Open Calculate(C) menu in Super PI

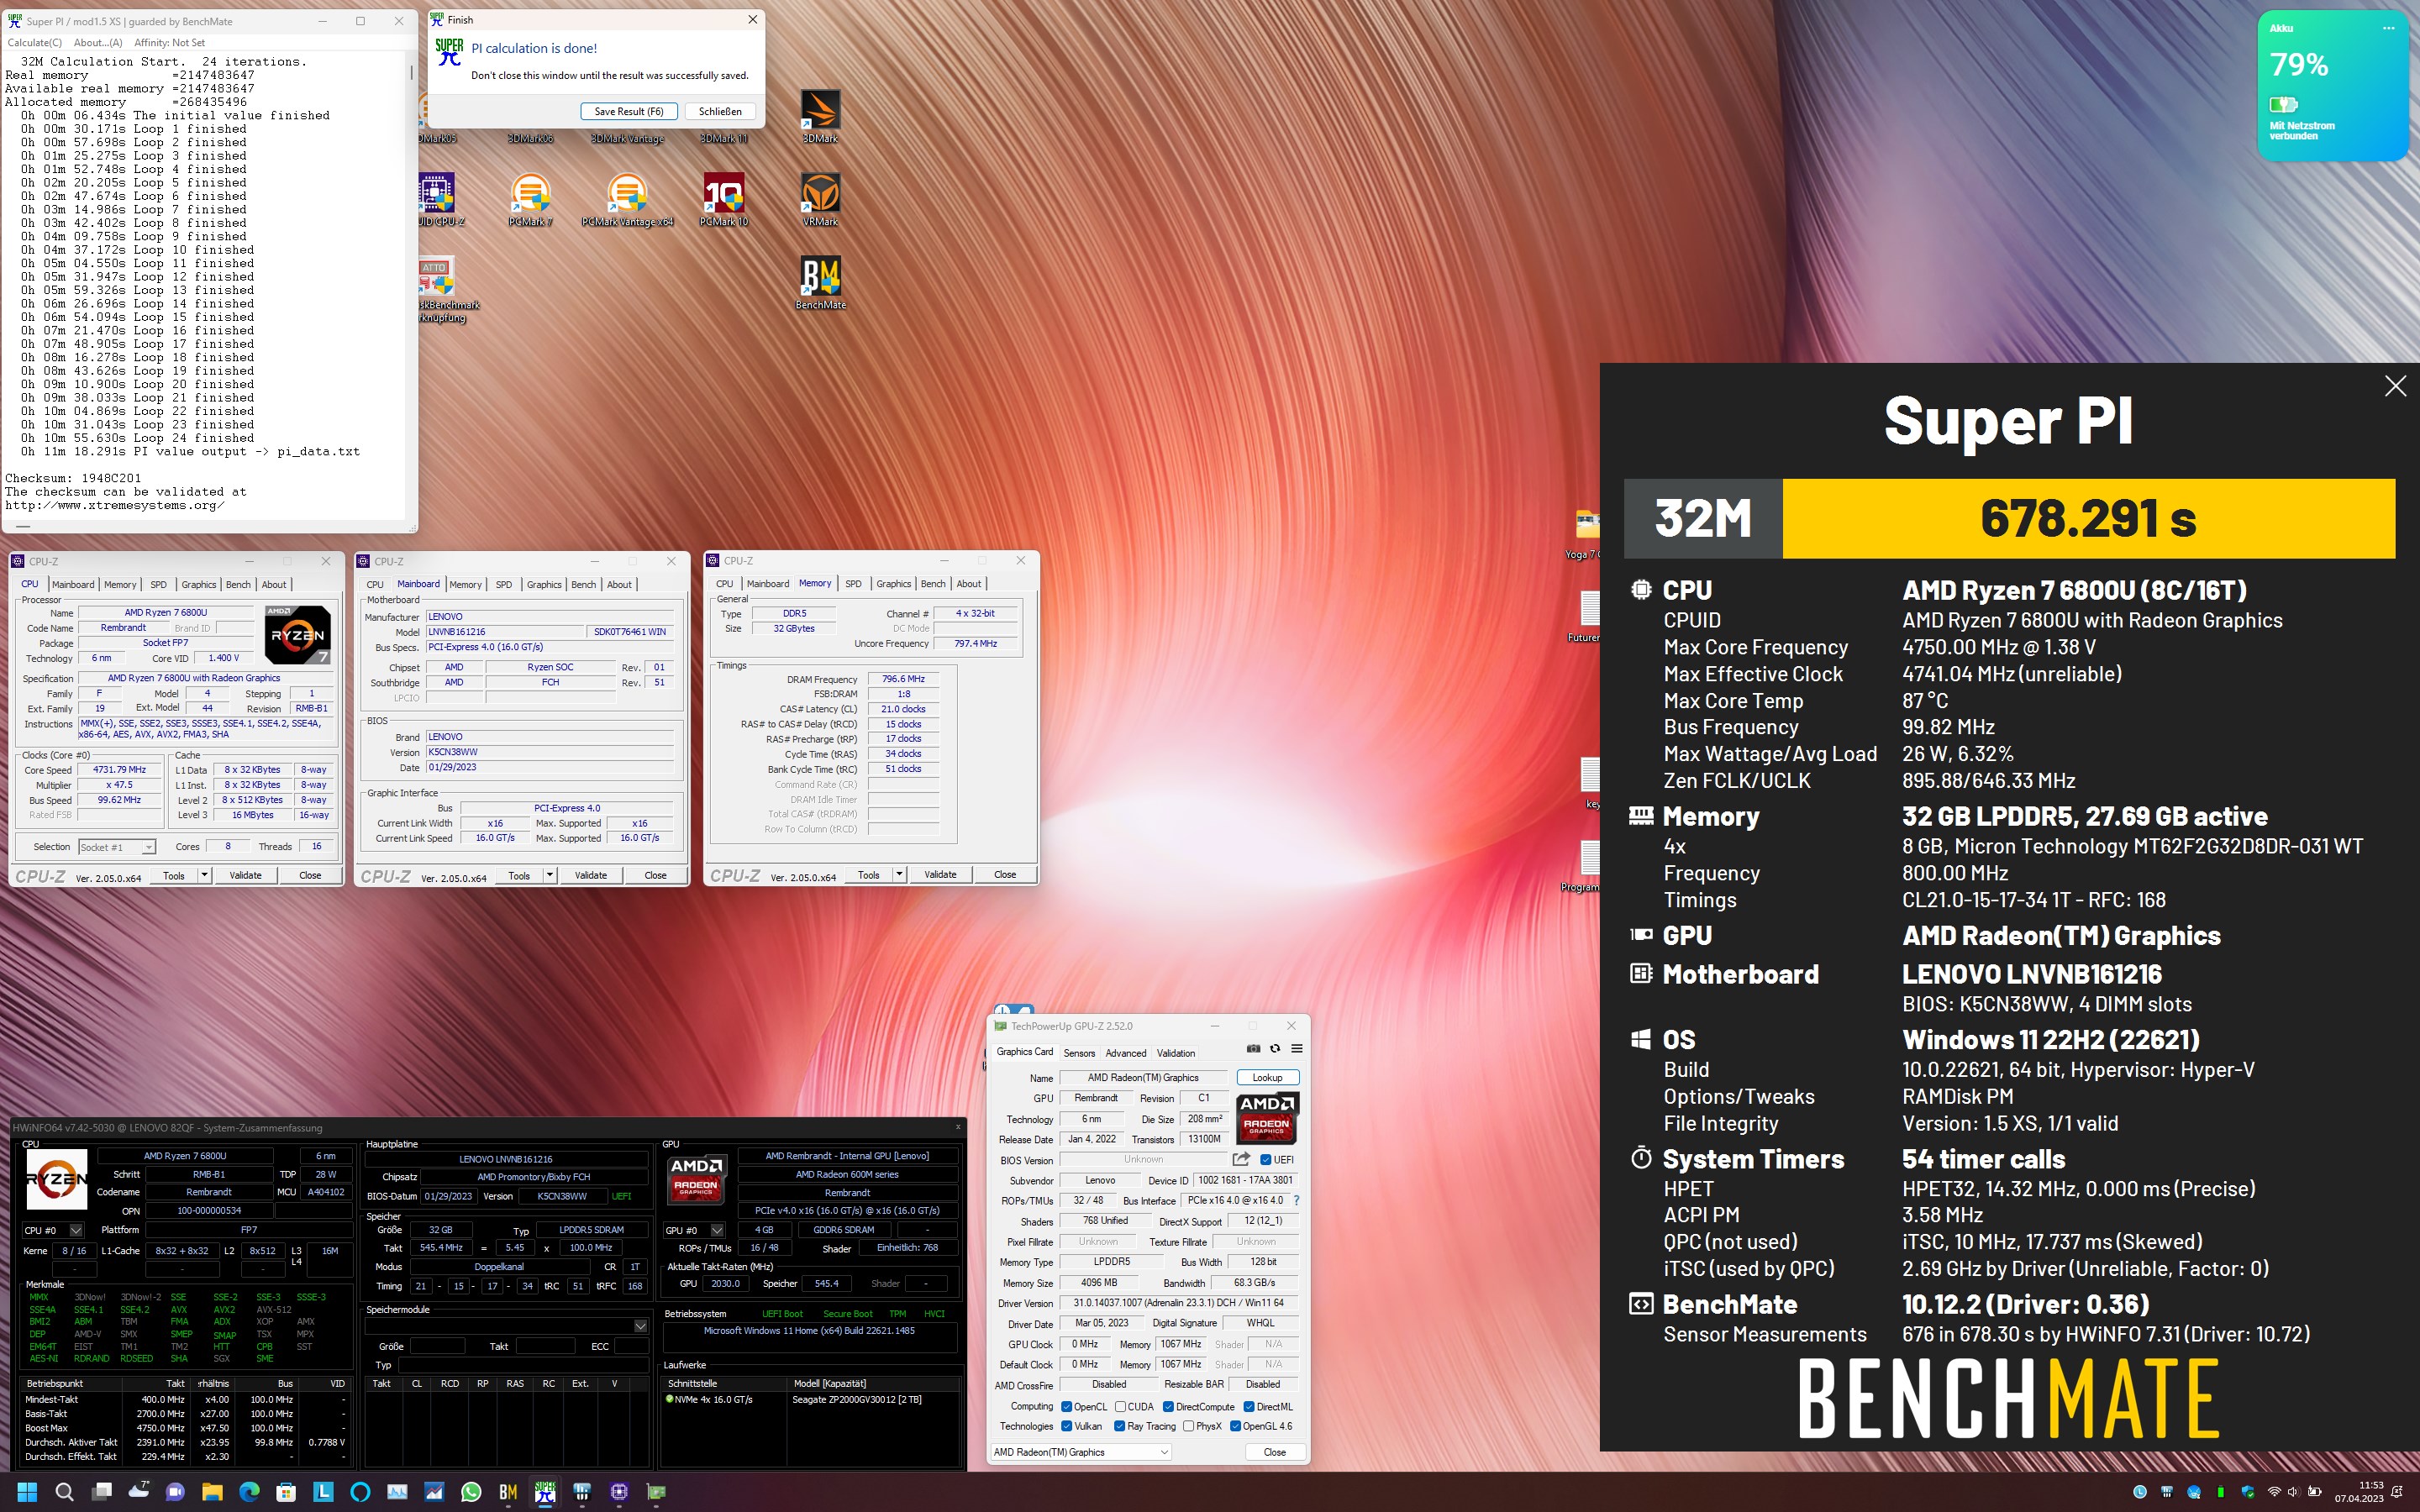click(x=35, y=43)
